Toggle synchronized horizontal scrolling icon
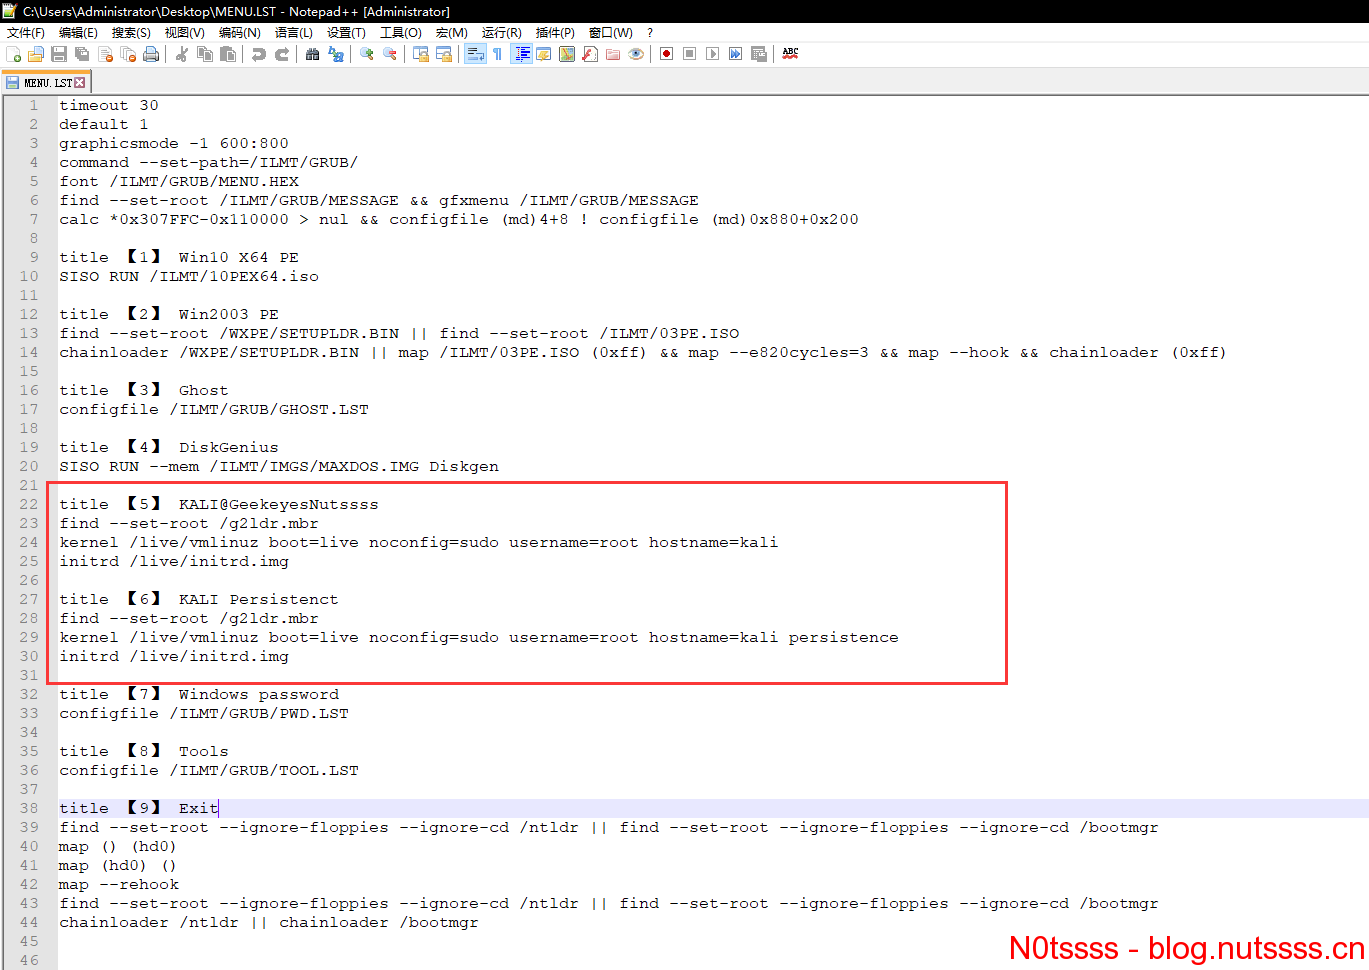1369x970 pixels. coord(444,54)
